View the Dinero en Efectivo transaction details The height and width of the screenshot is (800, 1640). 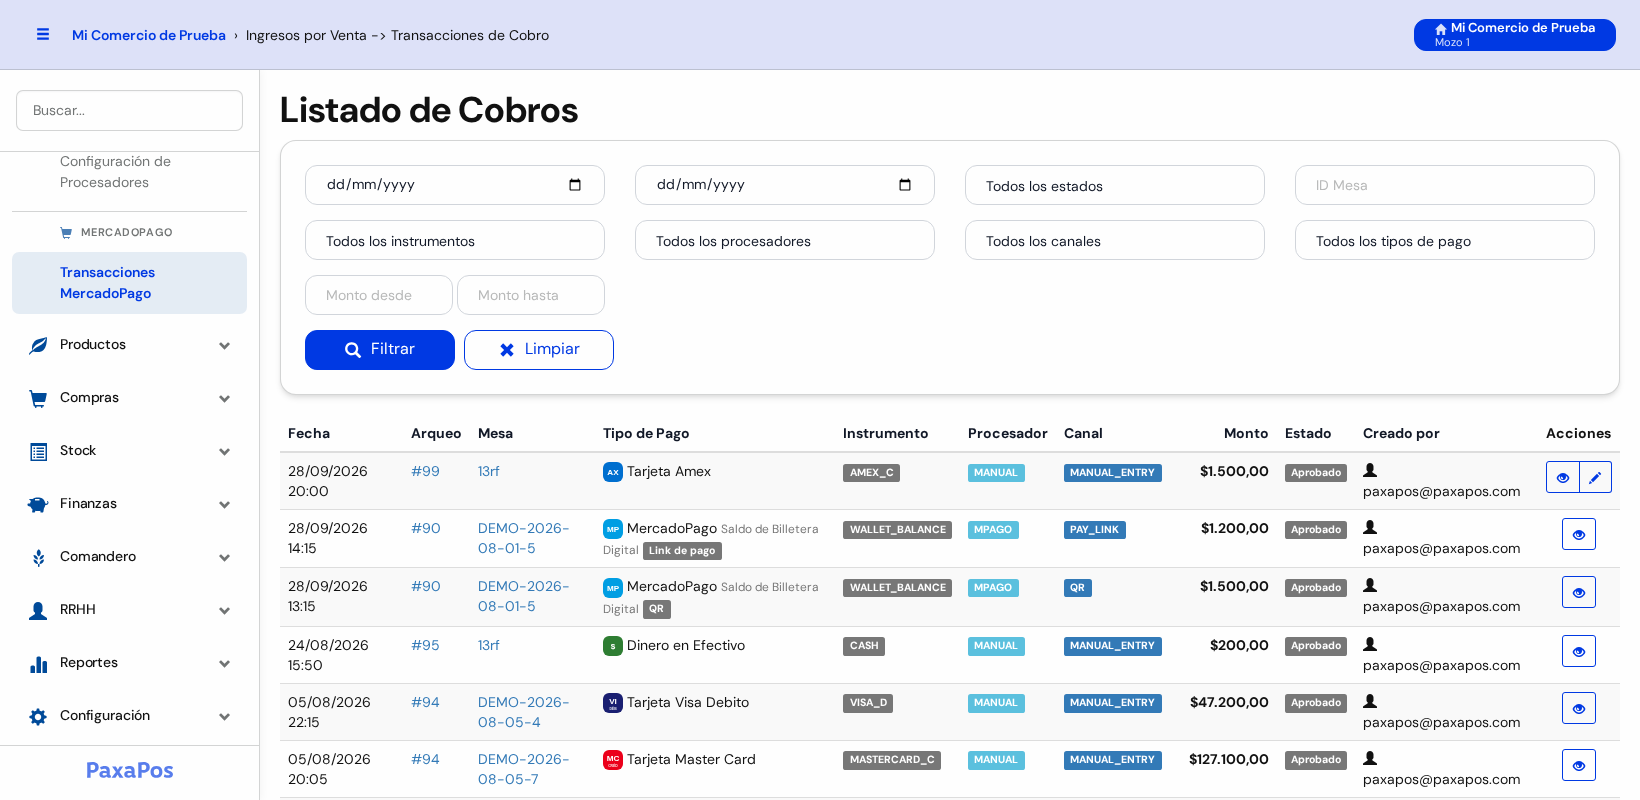1578,651
